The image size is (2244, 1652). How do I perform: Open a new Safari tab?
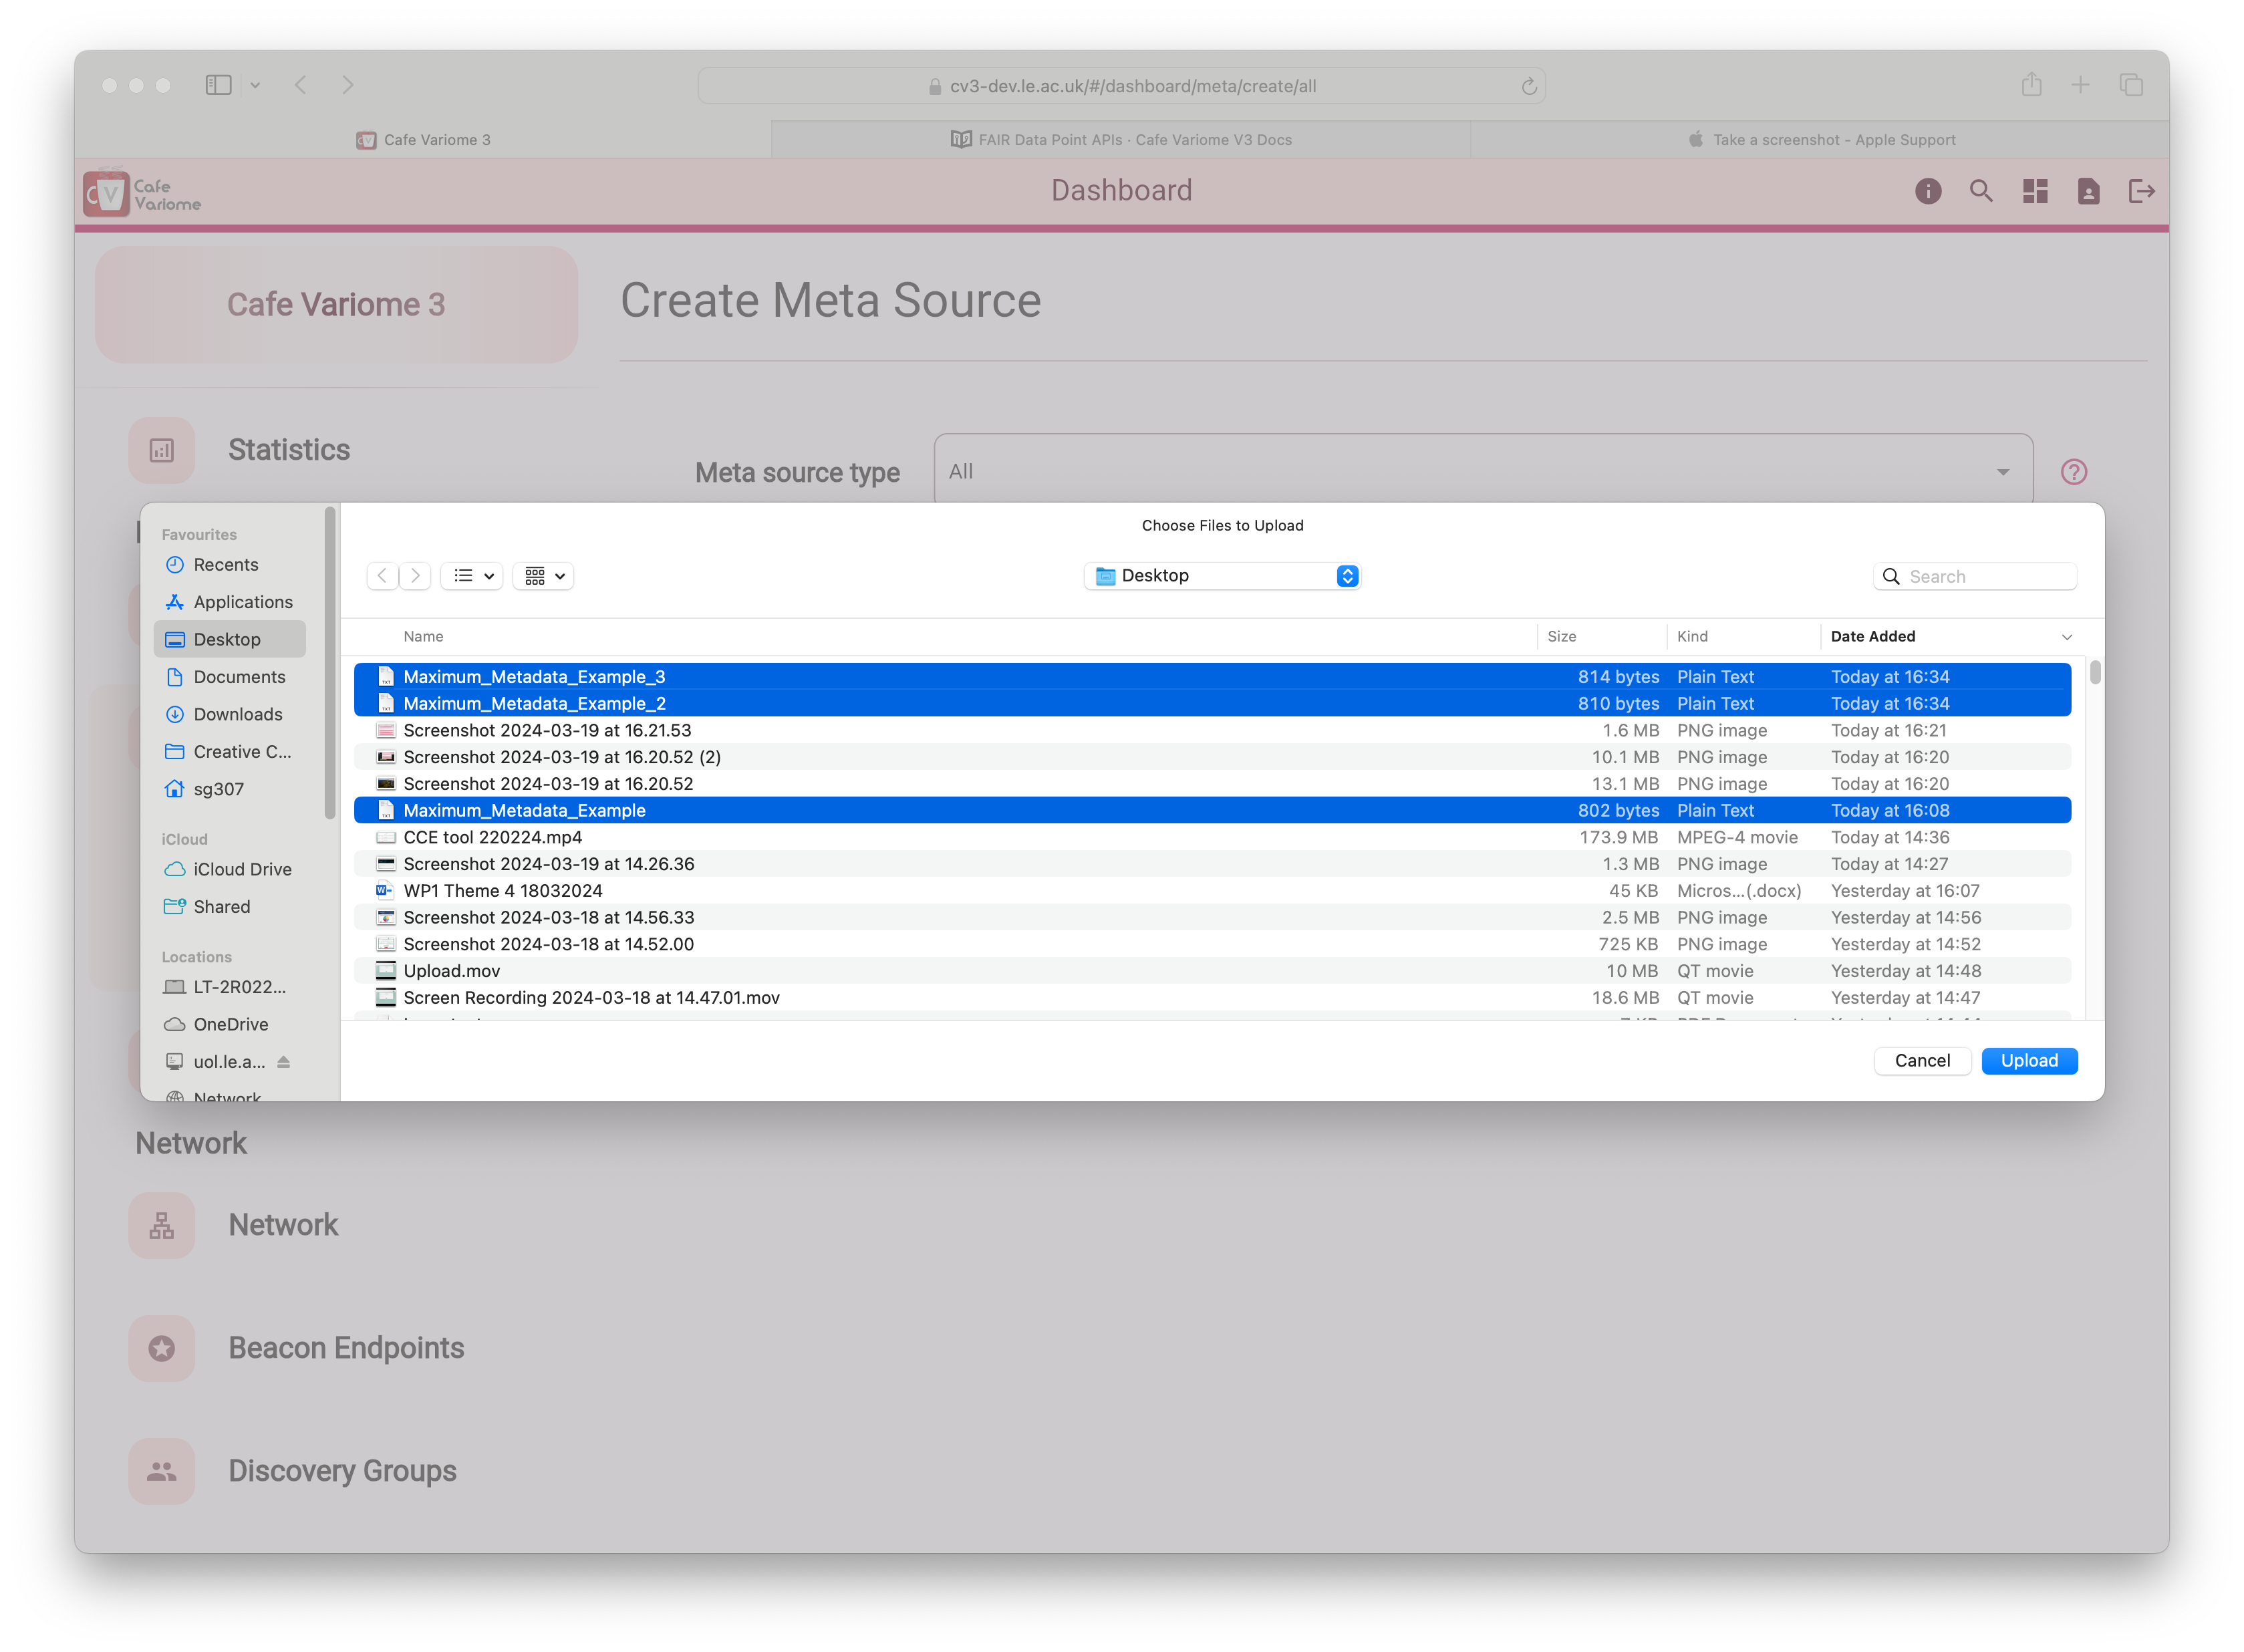(x=2080, y=85)
